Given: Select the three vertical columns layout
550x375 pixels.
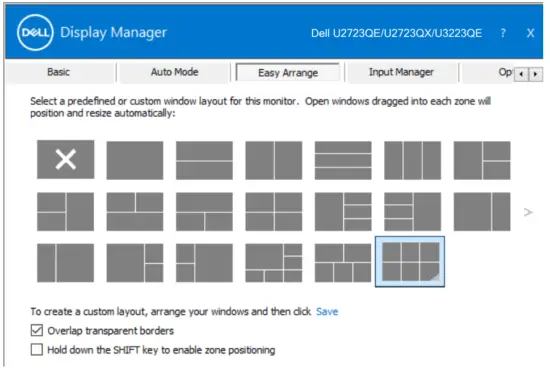Looking at the screenshot, I should tap(412, 160).
